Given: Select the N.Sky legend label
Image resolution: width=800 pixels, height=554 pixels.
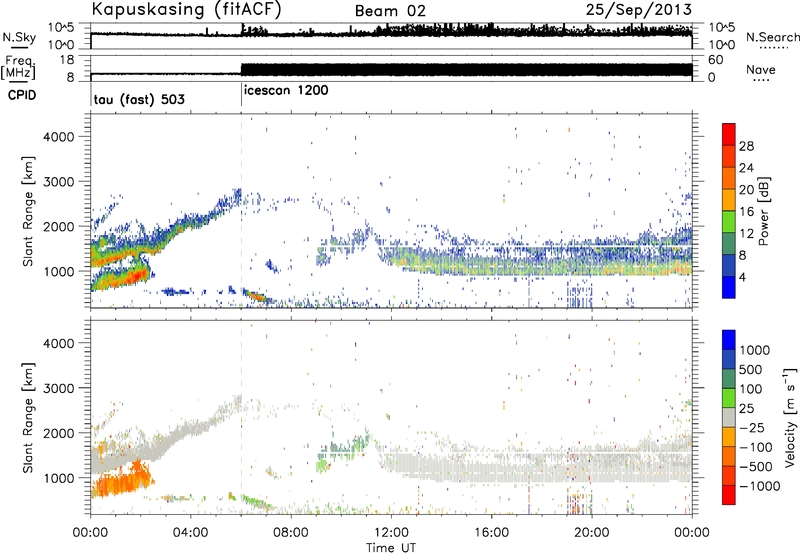Looking at the screenshot, I should tap(19, 37).
